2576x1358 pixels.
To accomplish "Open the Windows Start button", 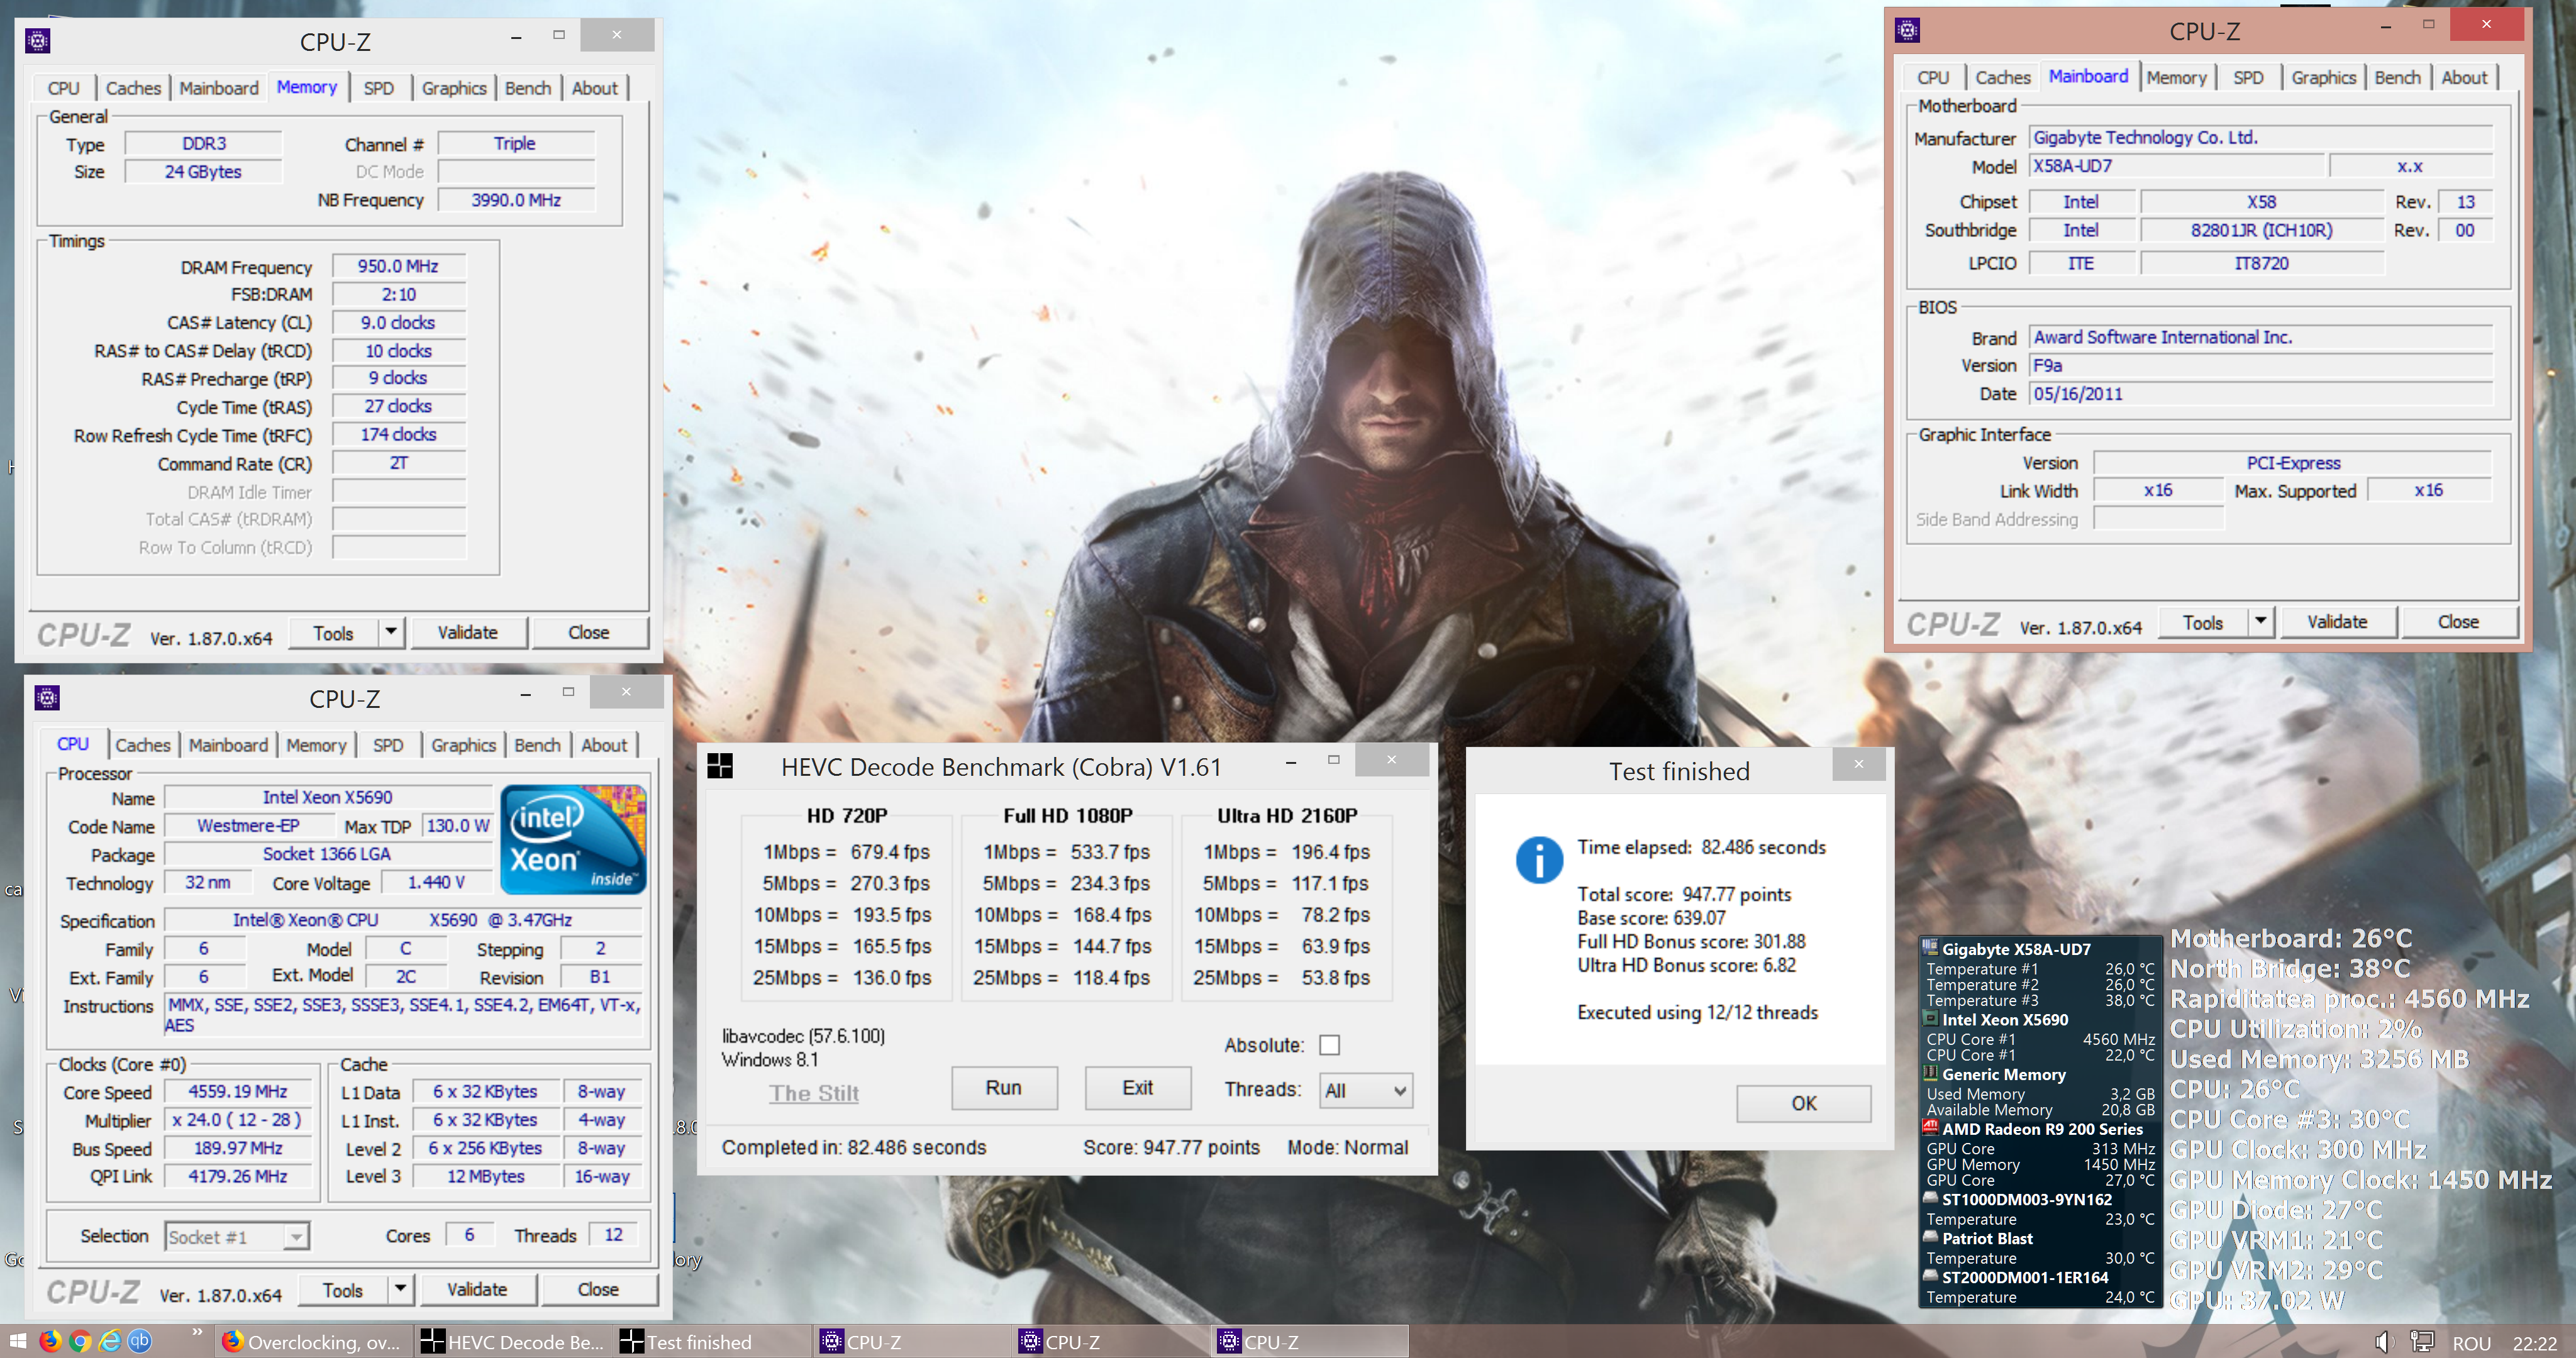I will [18, 1342].
